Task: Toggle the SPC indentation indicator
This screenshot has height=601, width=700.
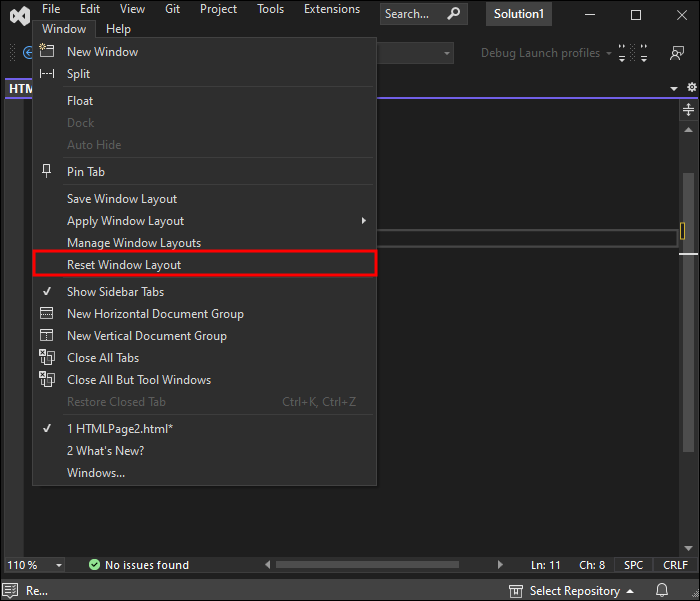Action: (634, 565)
